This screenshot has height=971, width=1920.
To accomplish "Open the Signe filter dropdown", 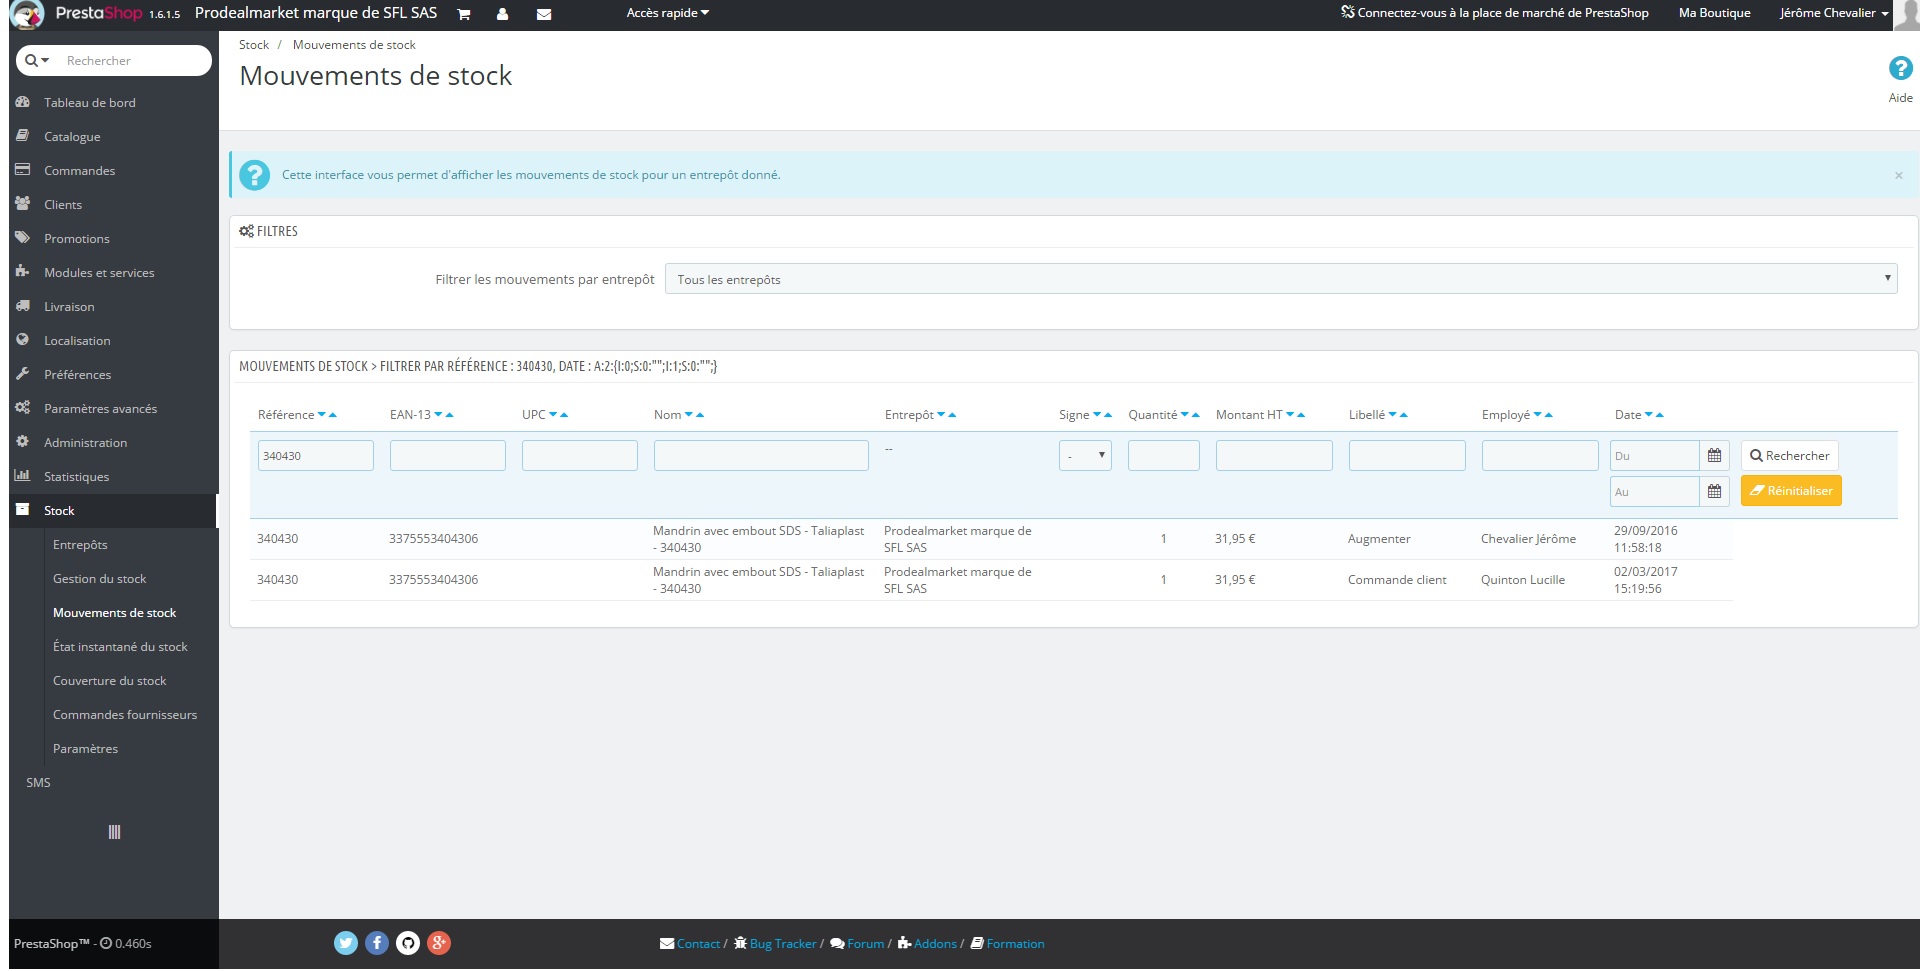I will click(x=1085, y=456).
